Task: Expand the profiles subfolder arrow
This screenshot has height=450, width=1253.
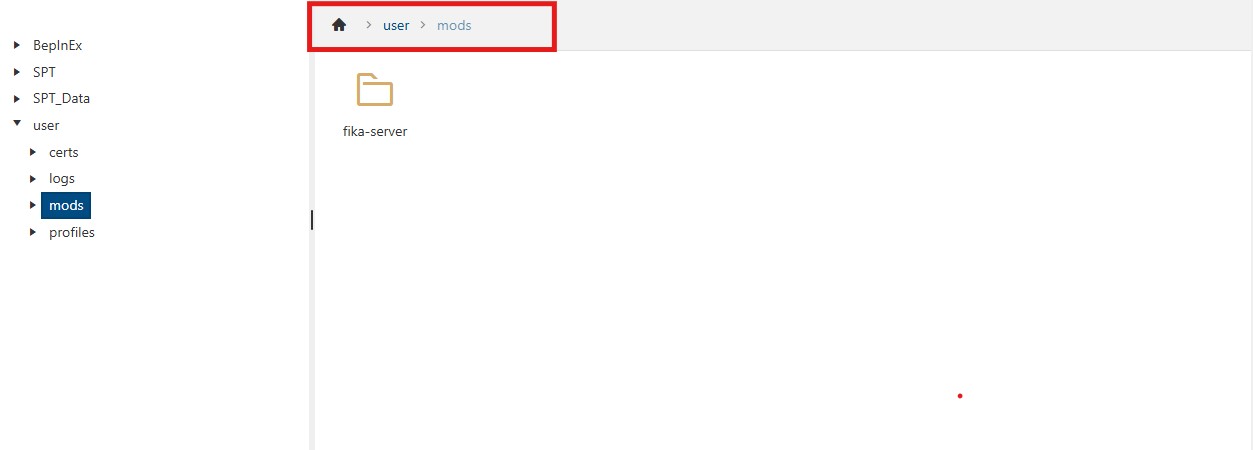Action: point(33,232)
